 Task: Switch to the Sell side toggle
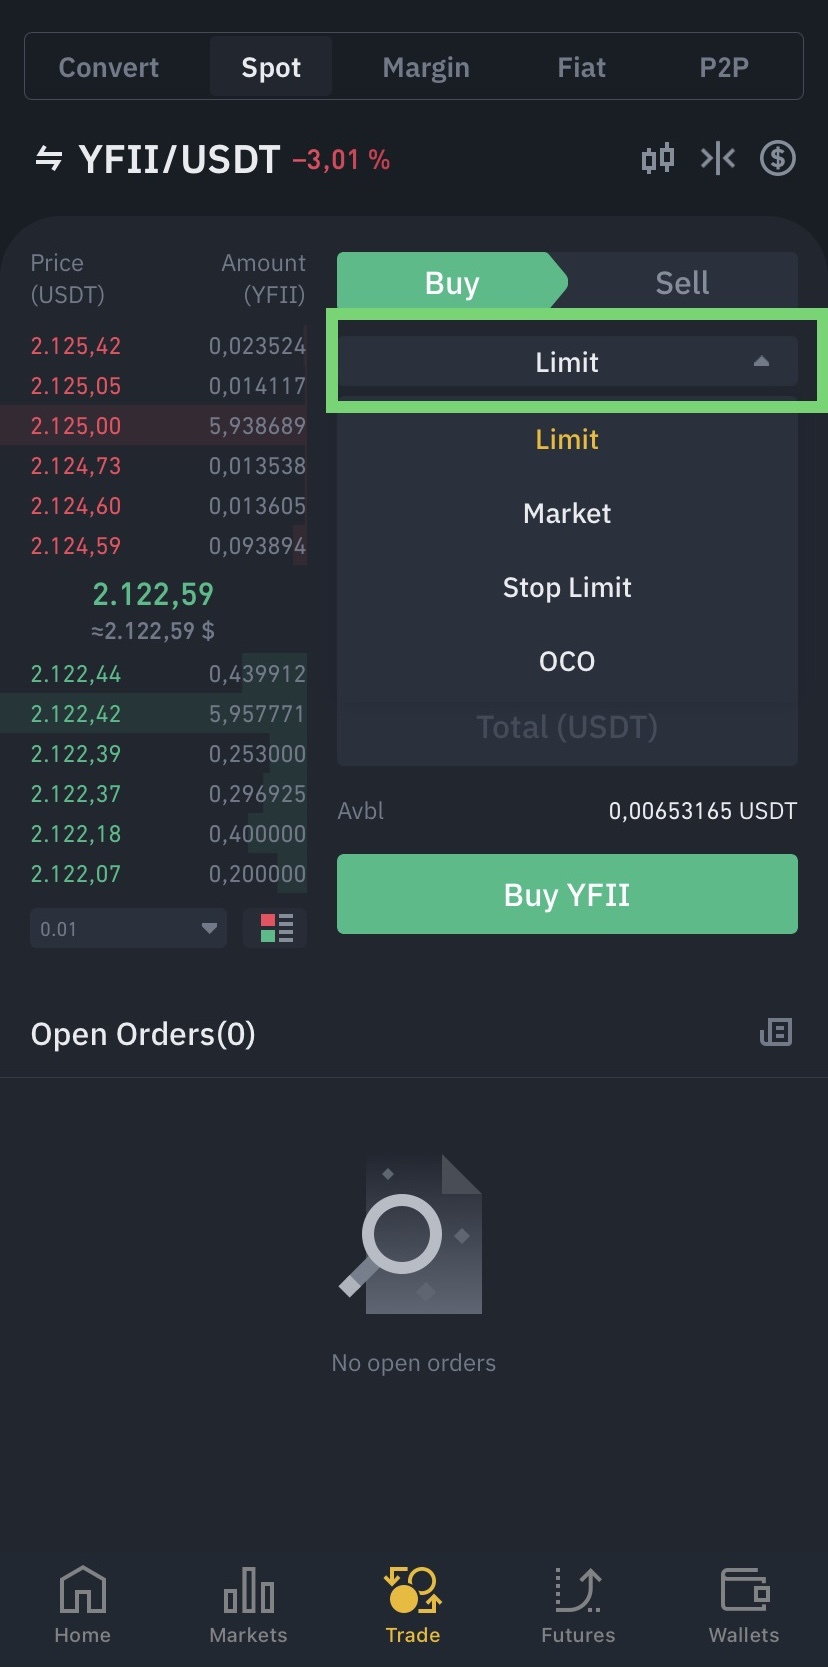(x=682, y=283)
